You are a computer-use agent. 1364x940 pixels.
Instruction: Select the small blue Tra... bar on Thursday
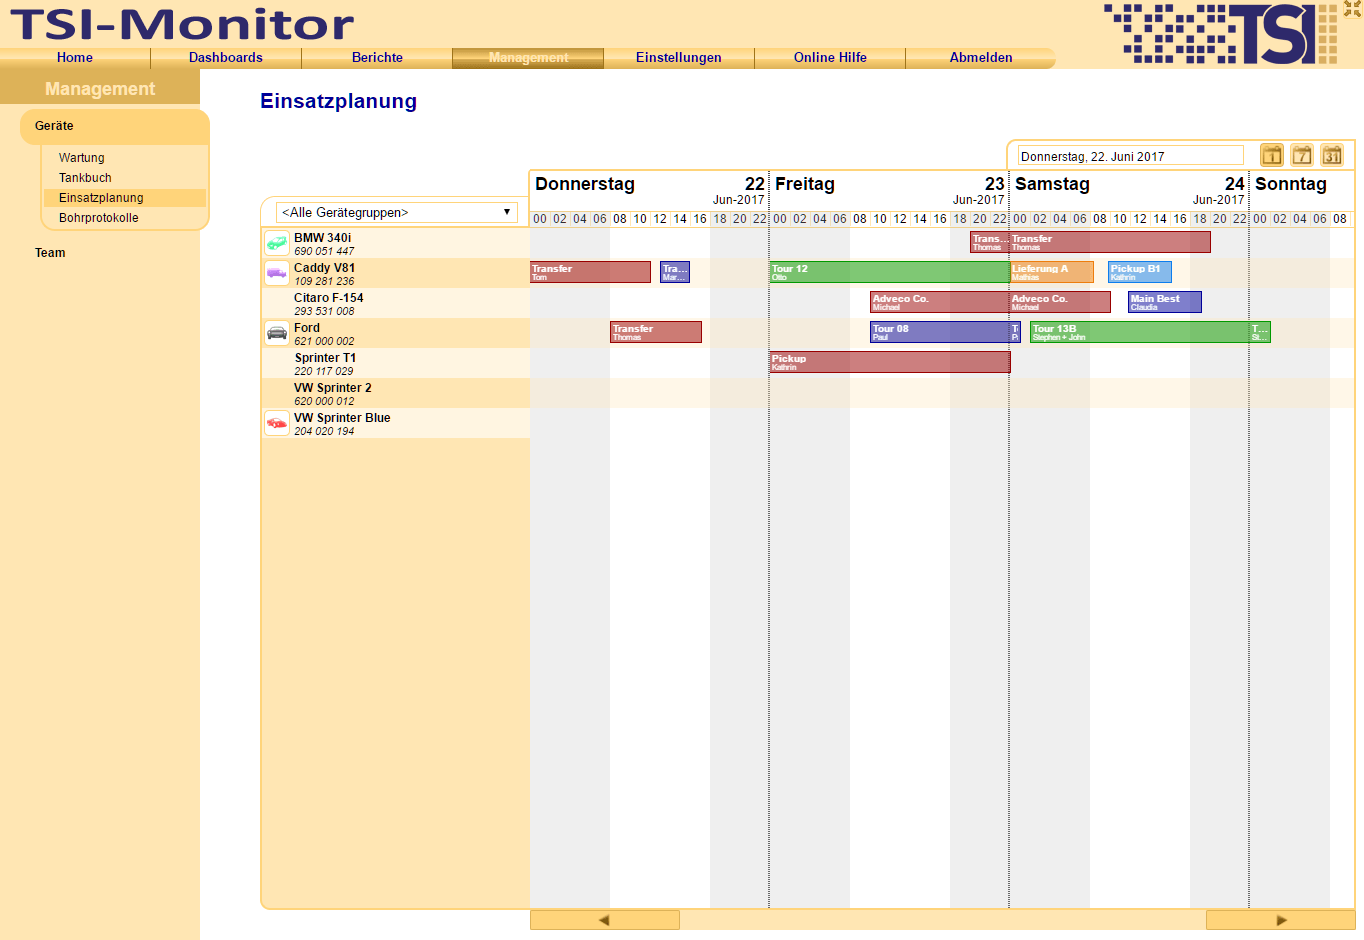[675, 272]
